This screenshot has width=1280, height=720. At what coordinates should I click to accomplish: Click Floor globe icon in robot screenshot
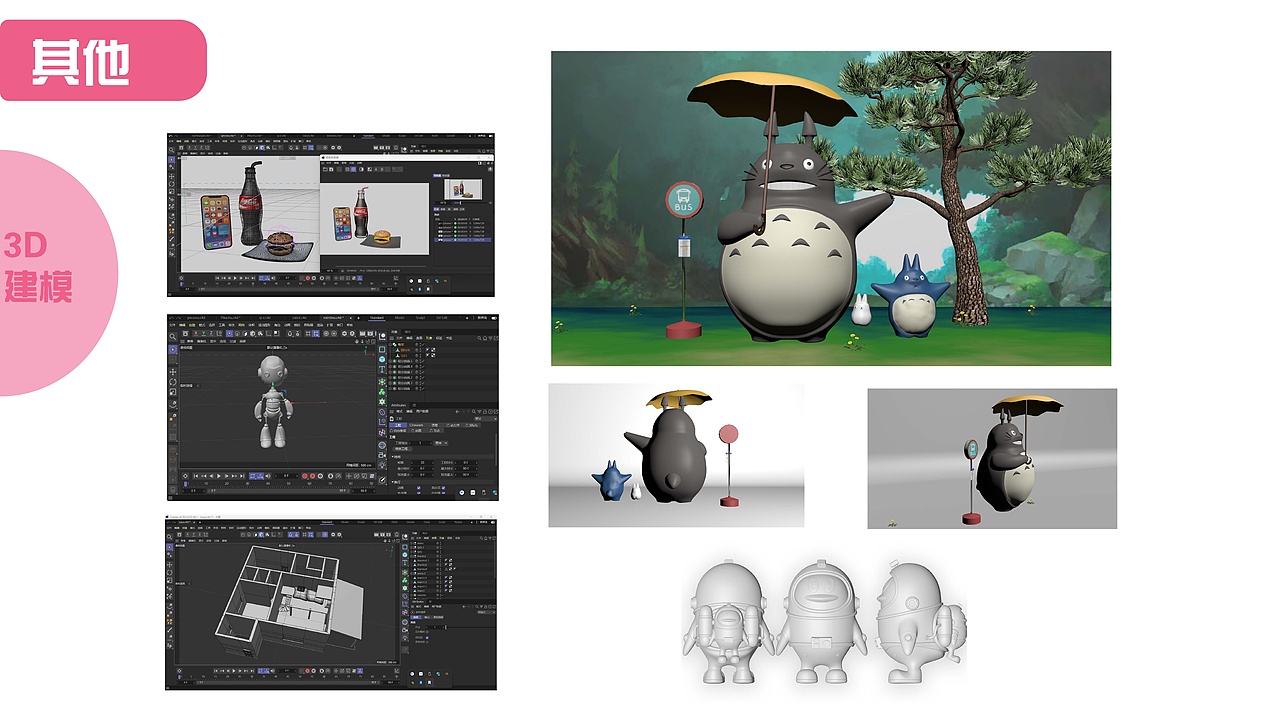(x=382, y=445)
